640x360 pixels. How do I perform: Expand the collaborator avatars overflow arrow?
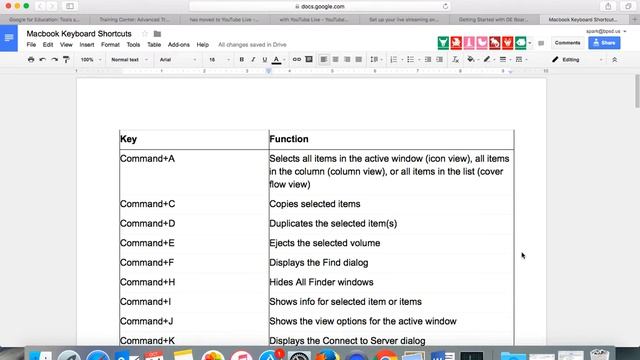point(530,43)
